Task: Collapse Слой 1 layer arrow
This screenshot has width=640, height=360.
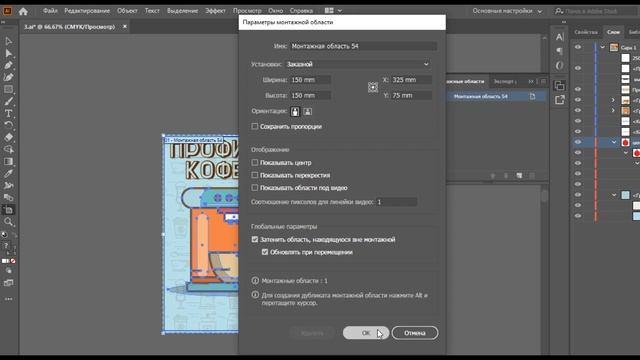Action: click(x=603, y=47)
